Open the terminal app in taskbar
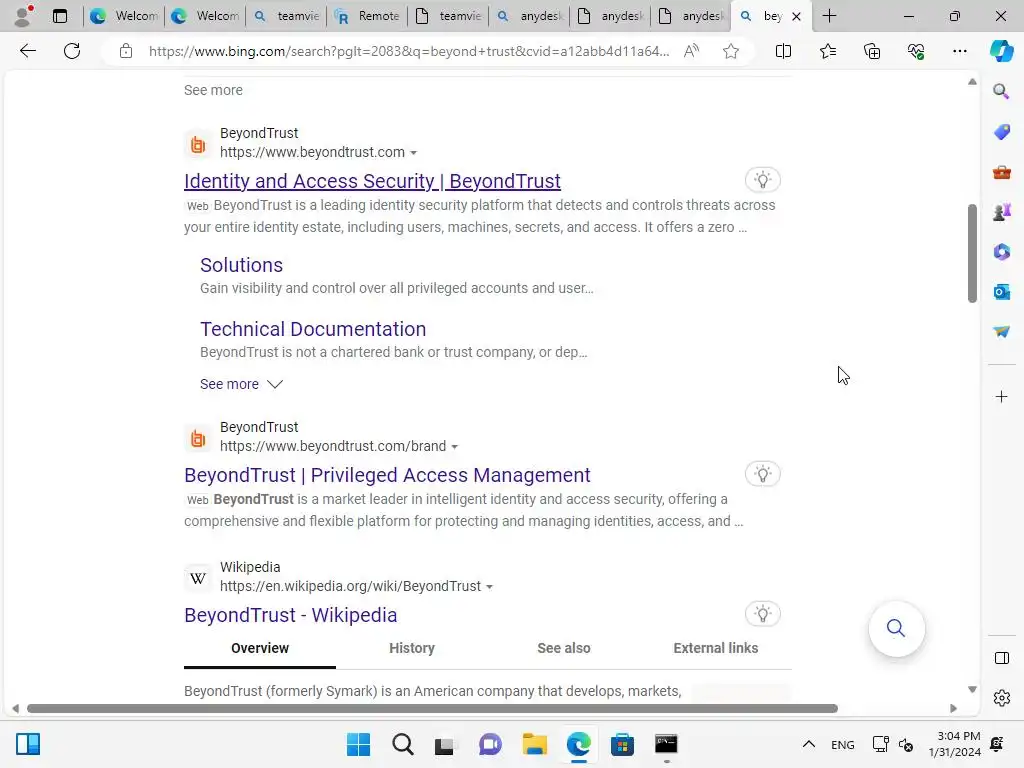The width and height of the screenshot is (1024, 768). click(666, 744)
